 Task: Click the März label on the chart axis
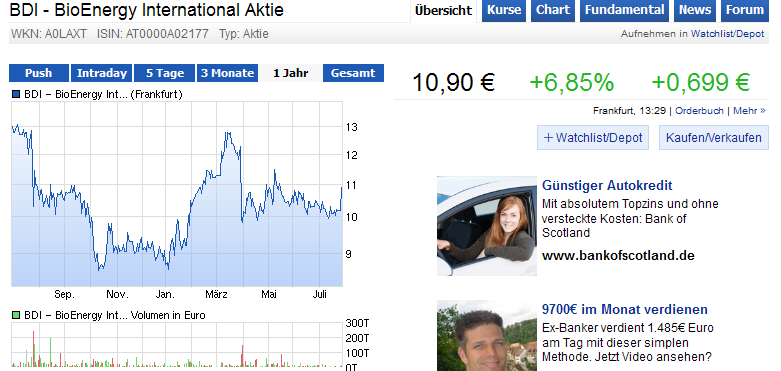(216, 294)
